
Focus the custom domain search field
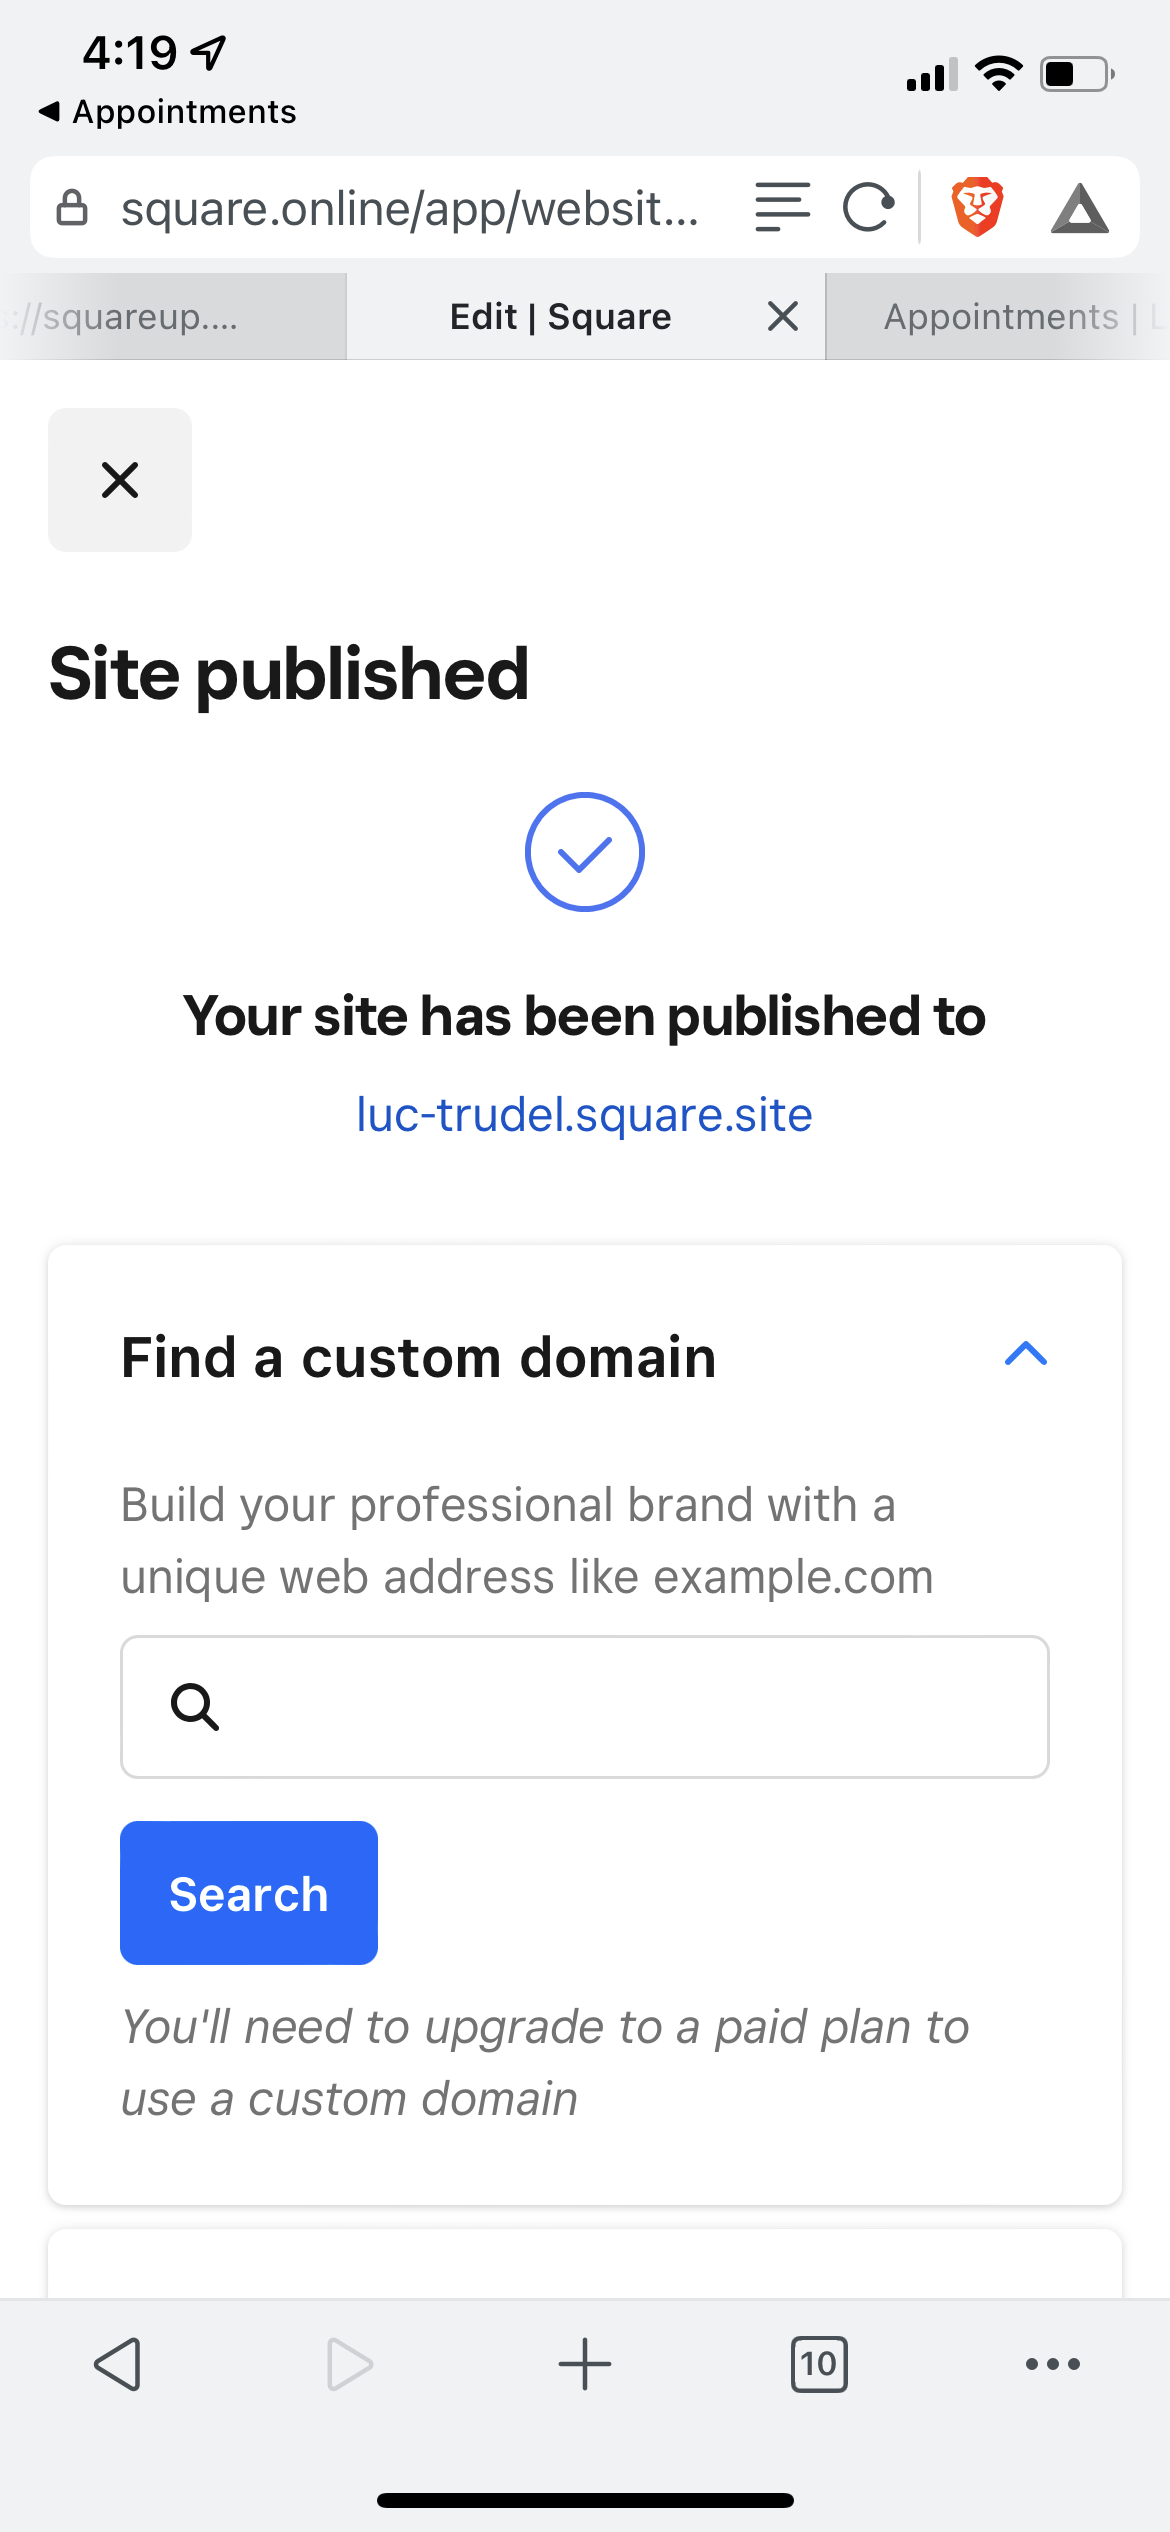(x=585, y=1707)
